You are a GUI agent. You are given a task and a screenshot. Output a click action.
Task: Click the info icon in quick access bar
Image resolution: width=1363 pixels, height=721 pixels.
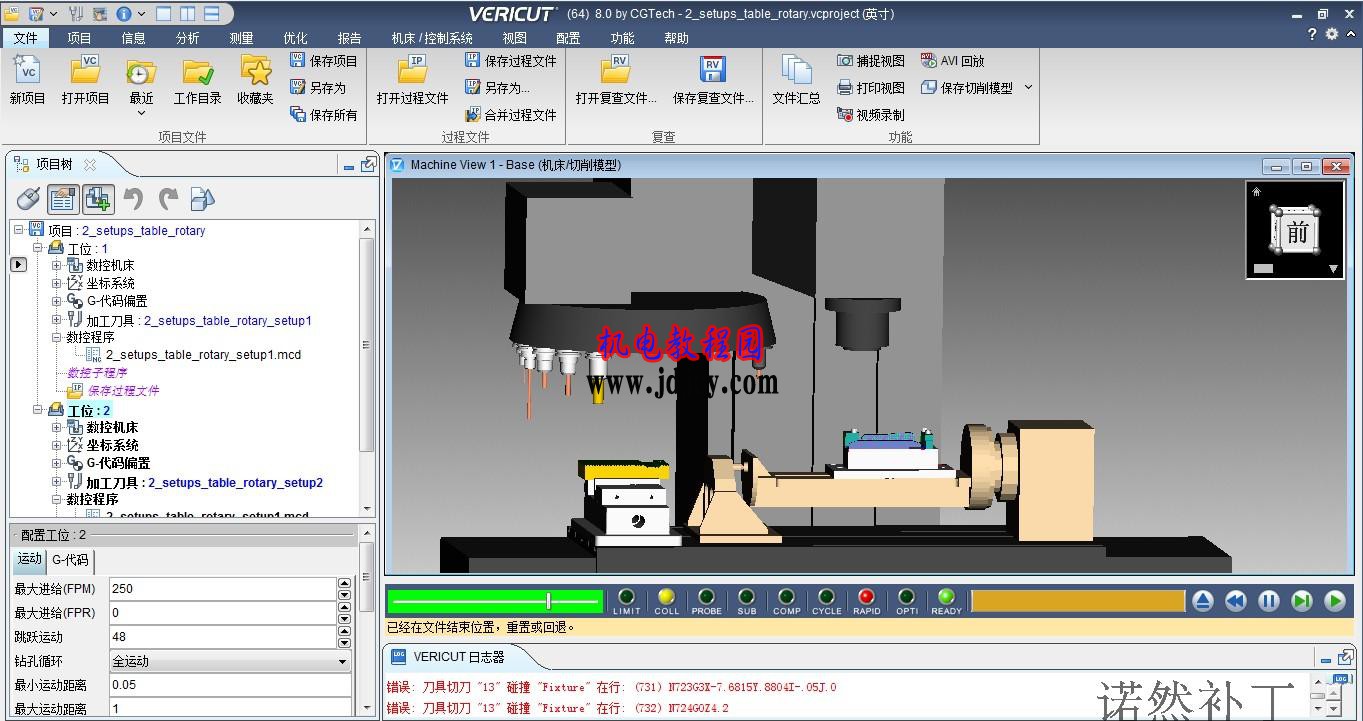pyautogui.click(x=124, y=14)
